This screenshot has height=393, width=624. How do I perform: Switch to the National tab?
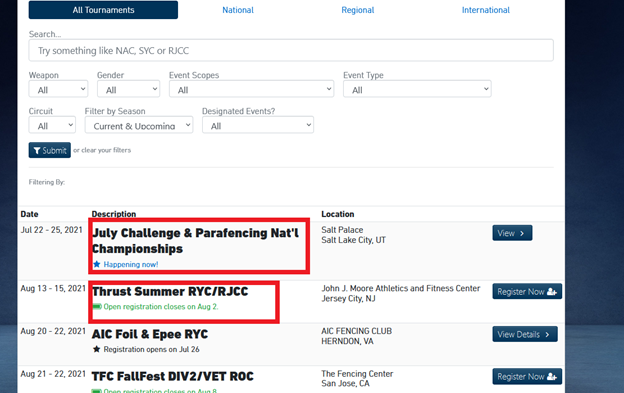click(x=238, y=10)
